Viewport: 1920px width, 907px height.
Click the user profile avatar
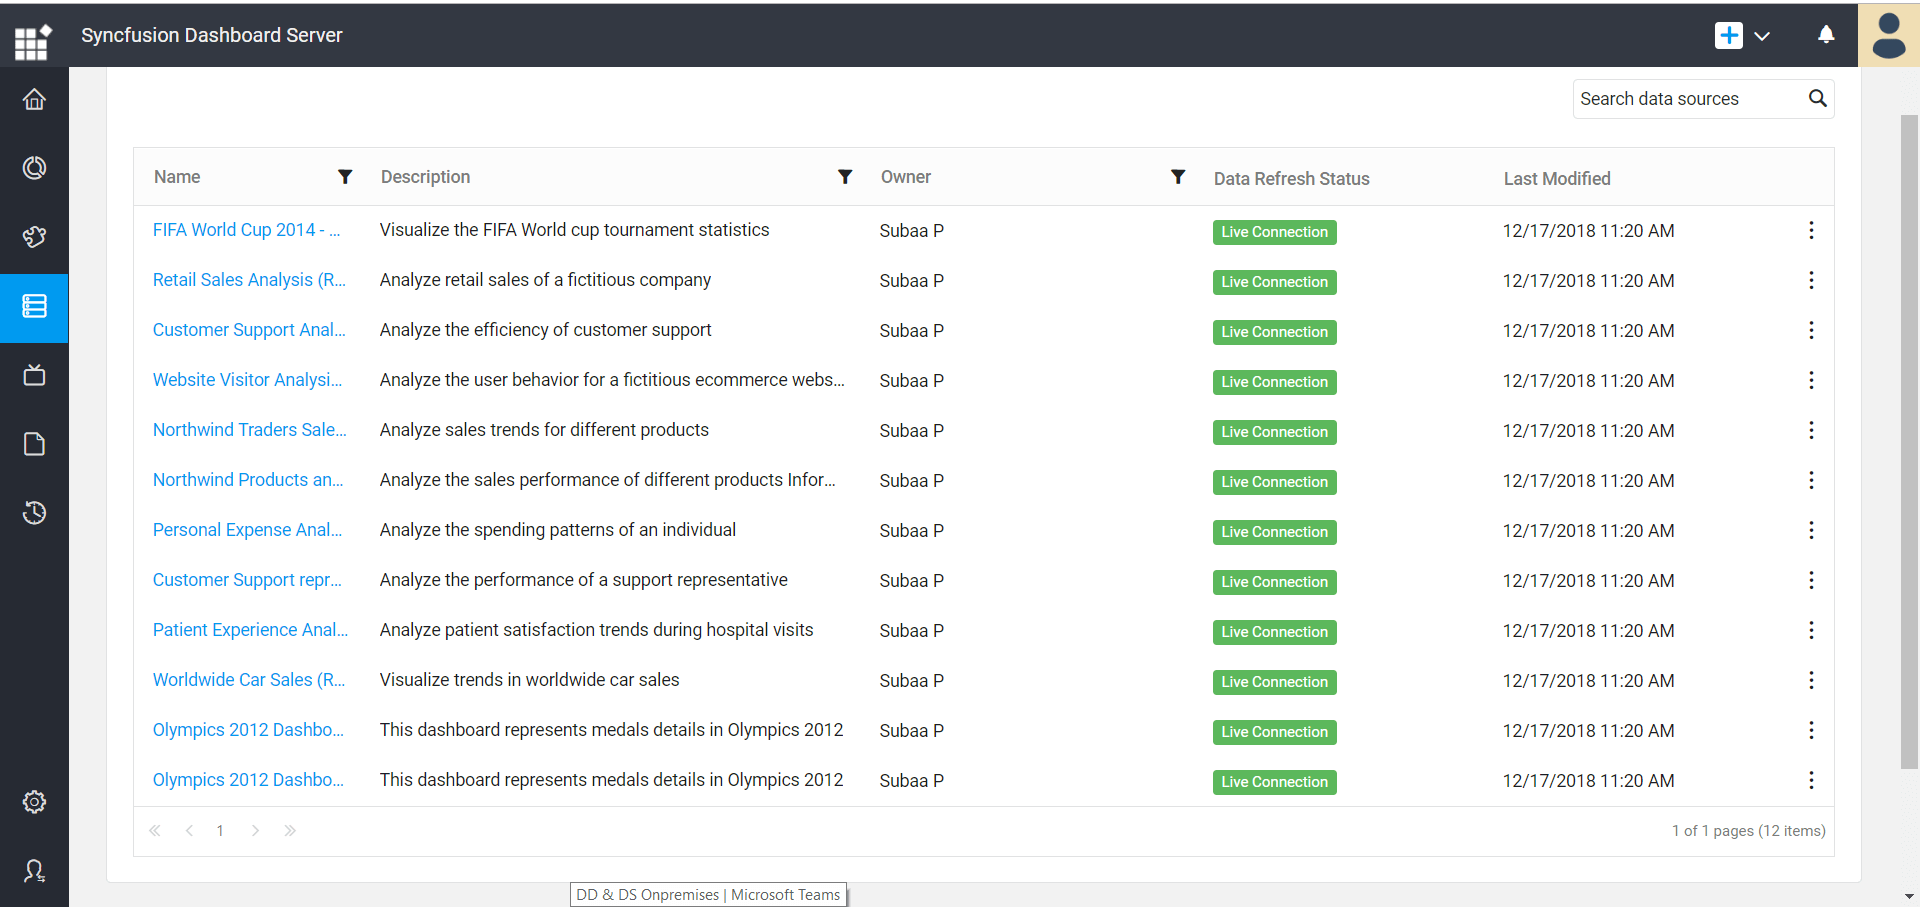[x=1888, y=35]
